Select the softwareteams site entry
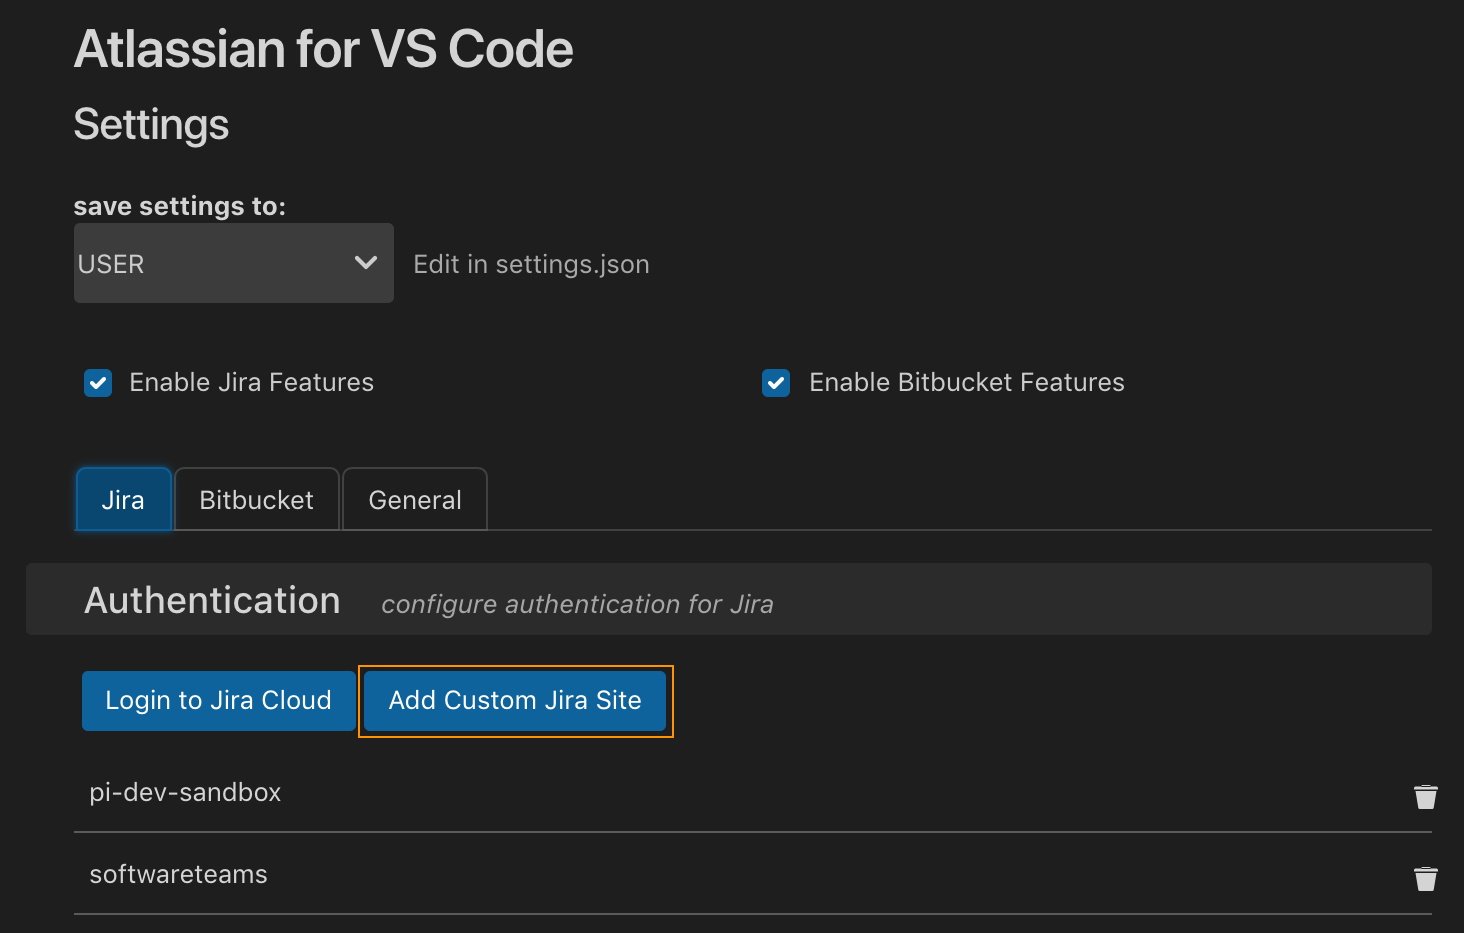The image size is (1464, 933). tap(179, 874)
